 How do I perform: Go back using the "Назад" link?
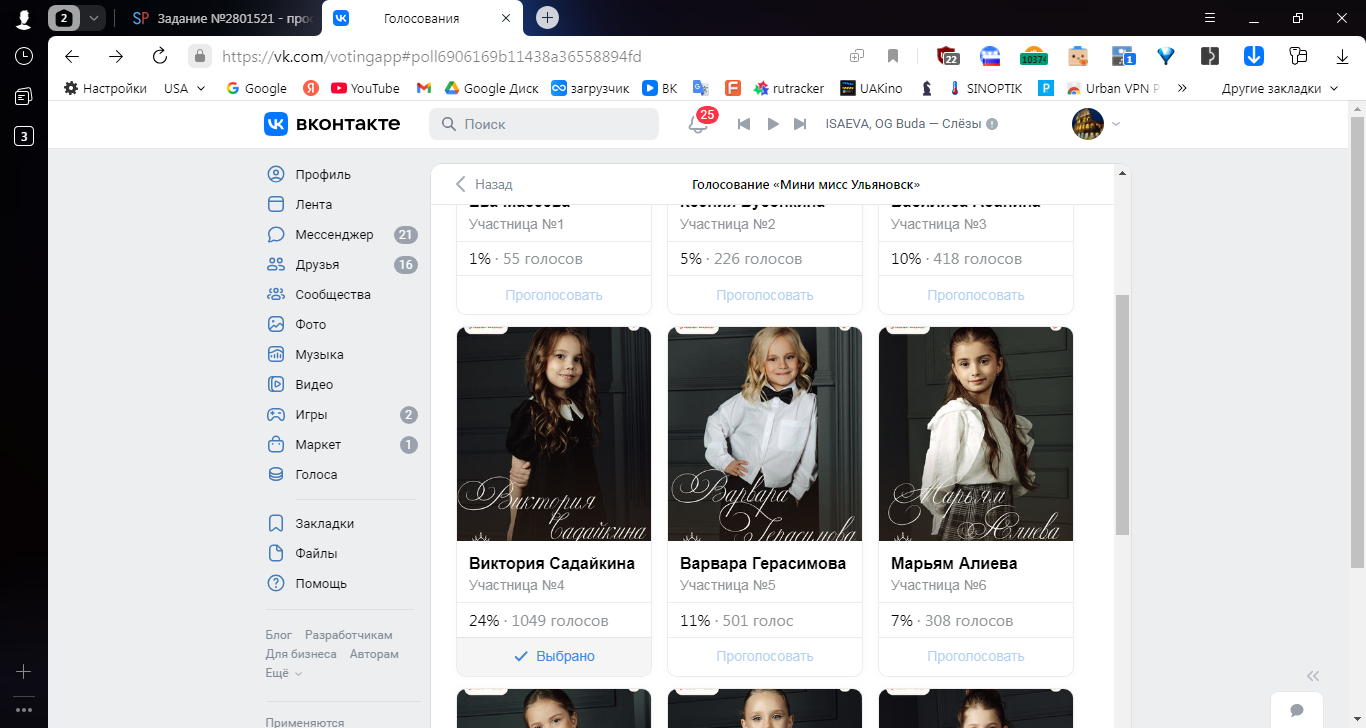484,184
